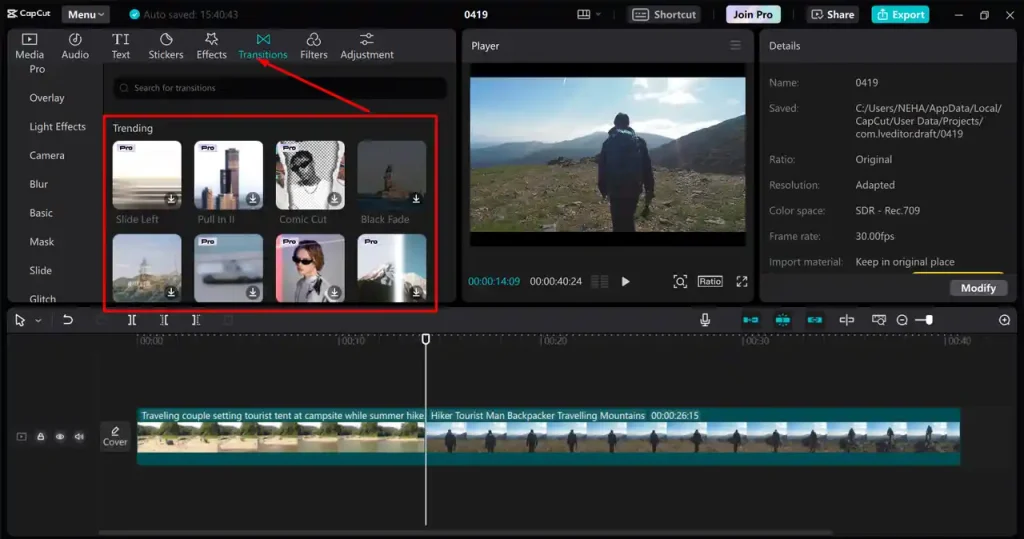
Task: Select the Mask transition category
Action: [42, 242]
